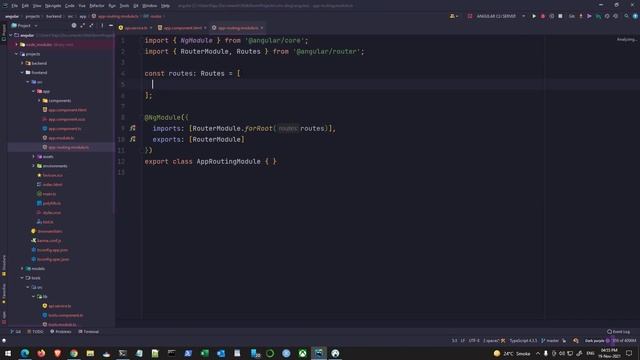Expand the models folder
This screenshot has height=360, width=640.
tap(22, 269)
